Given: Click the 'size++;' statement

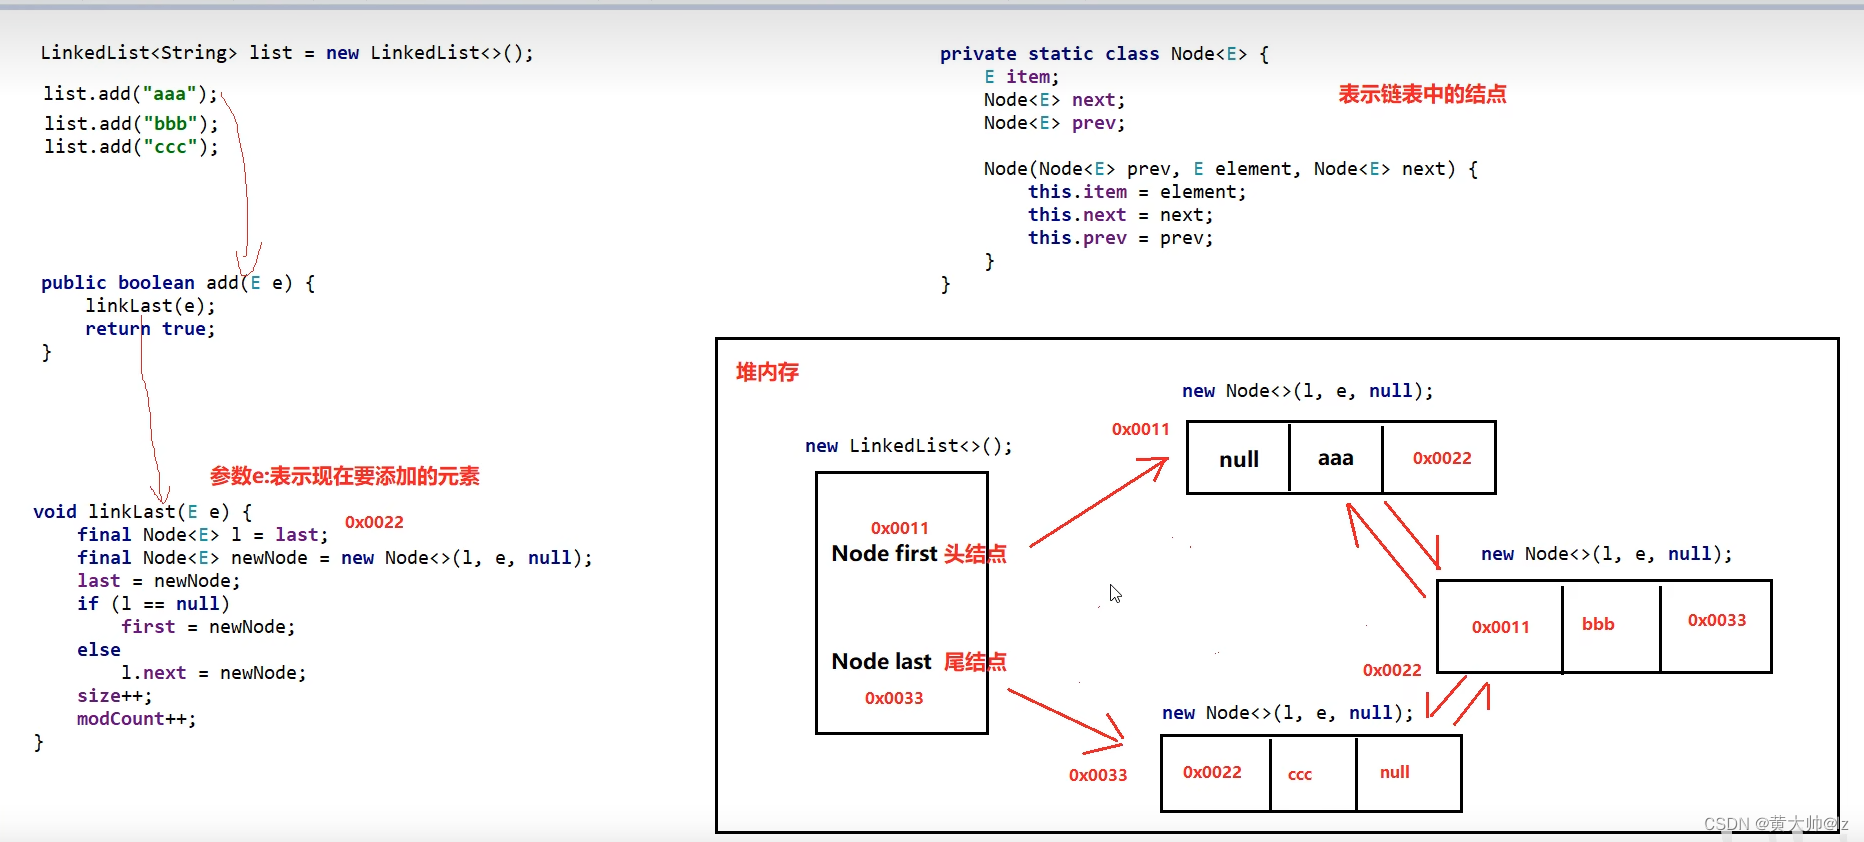Looking at the screenshot, I should (x=115, y=696).
